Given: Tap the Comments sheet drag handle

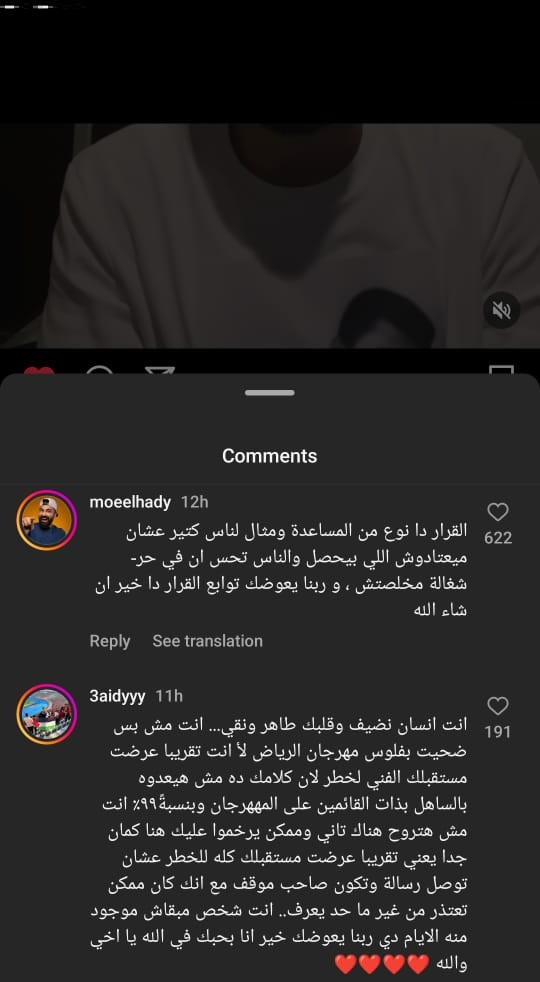Looking at the screenshot, I should [x=270, y=393].
